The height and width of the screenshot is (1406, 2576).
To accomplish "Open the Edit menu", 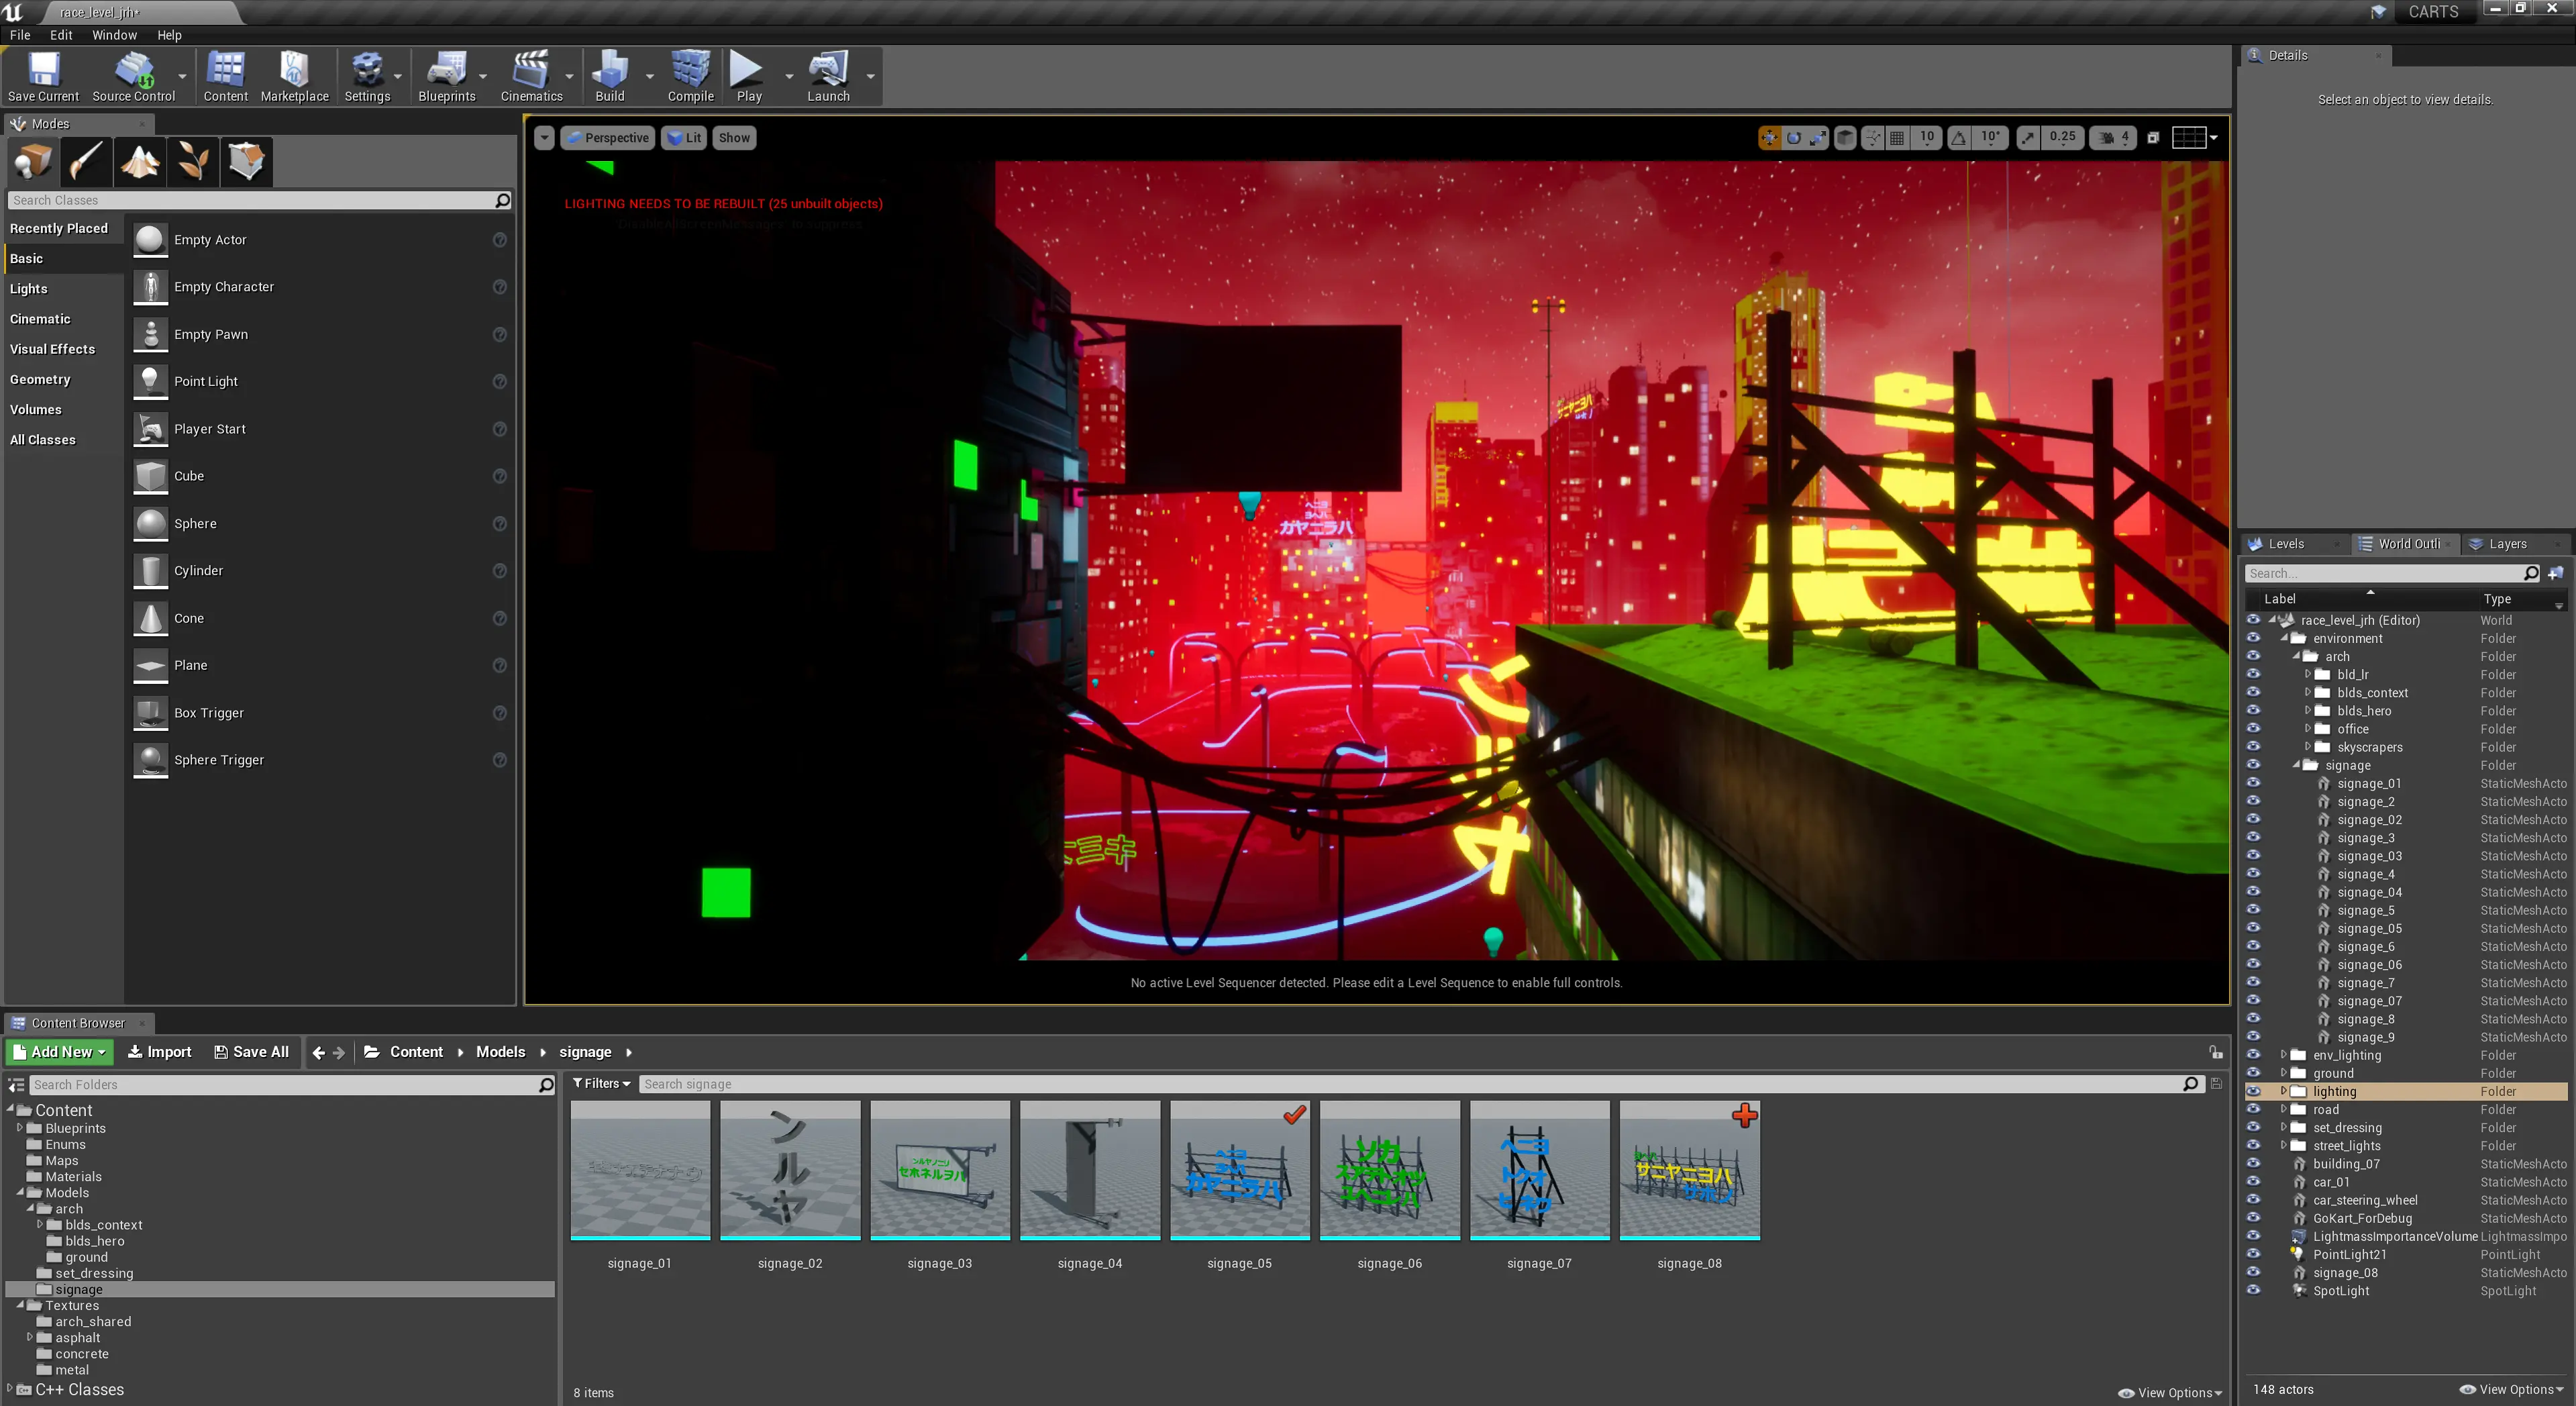I will pos(61,35).
